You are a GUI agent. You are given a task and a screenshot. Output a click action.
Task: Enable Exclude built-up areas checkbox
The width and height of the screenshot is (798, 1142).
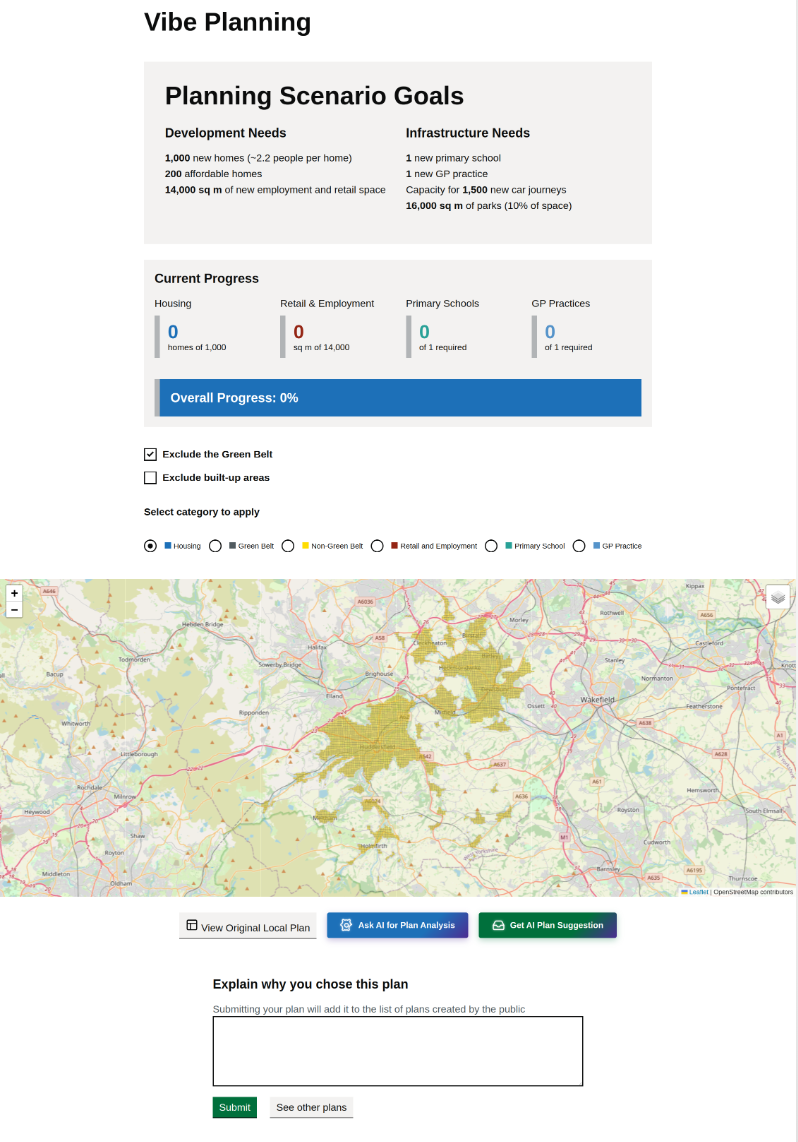[x=151, y=478]
